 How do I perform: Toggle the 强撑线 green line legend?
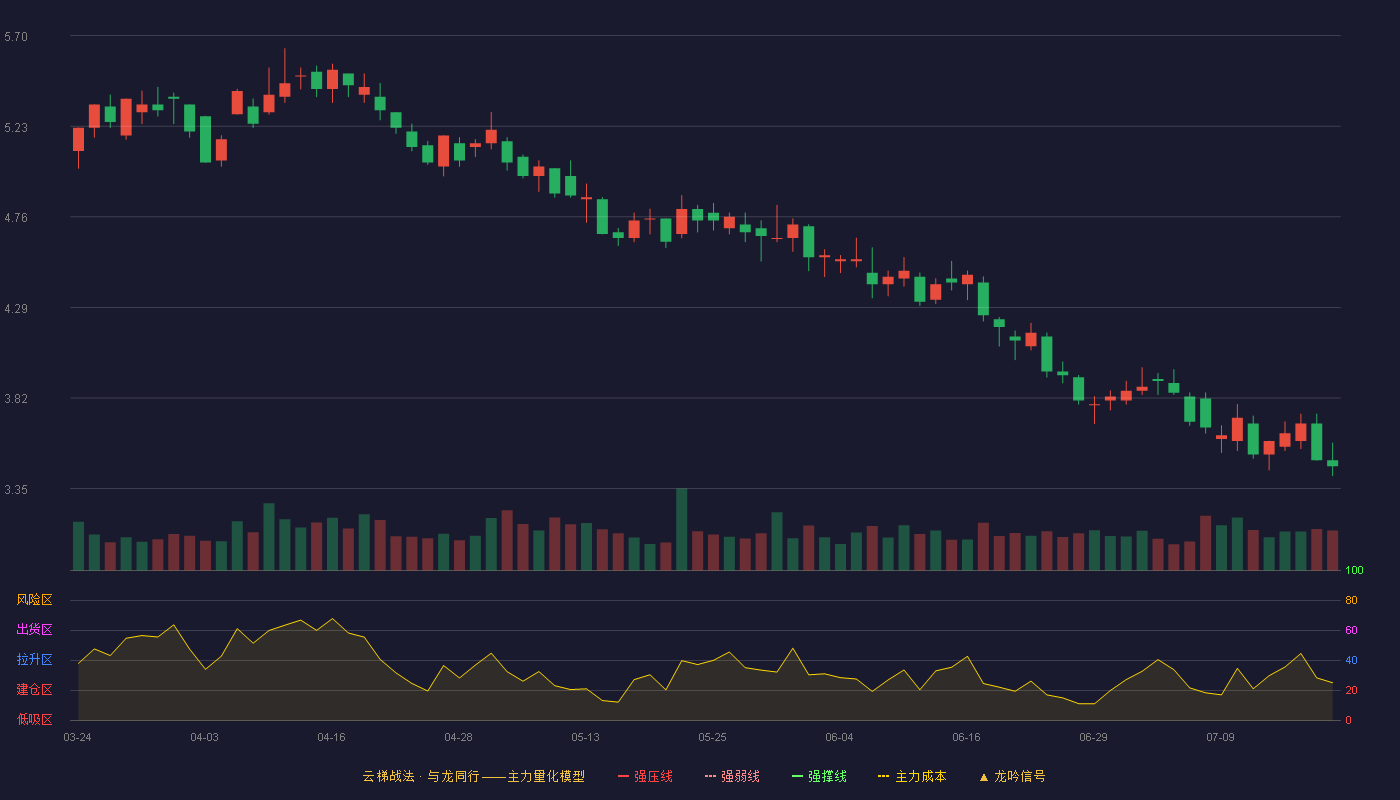tap(819, 776)
